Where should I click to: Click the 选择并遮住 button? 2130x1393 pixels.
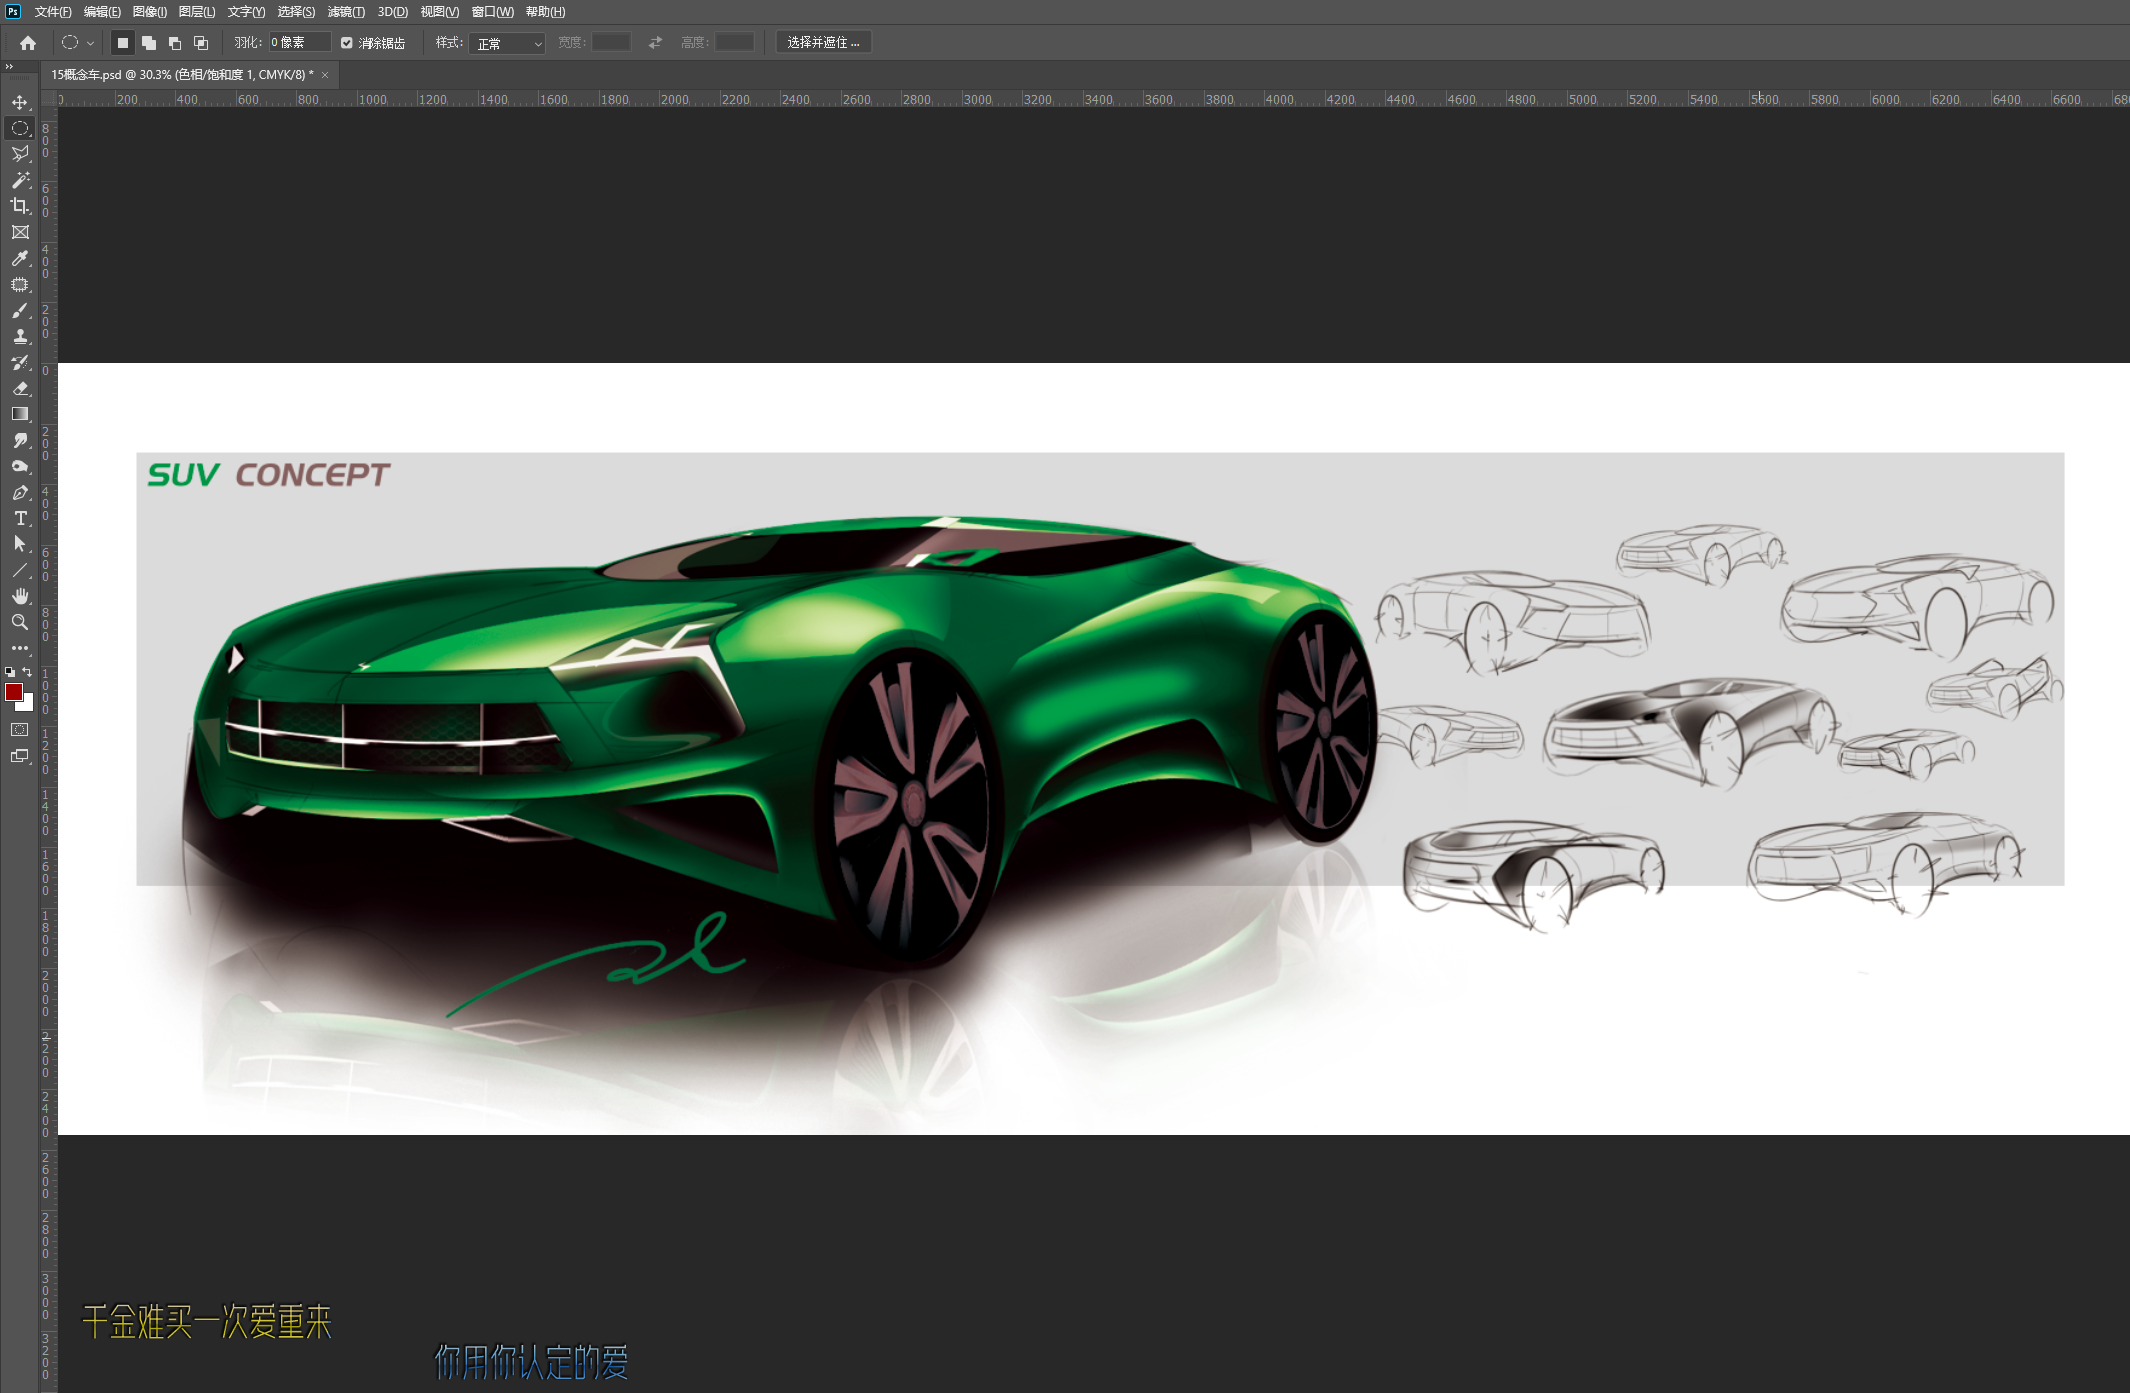(823, 42)
